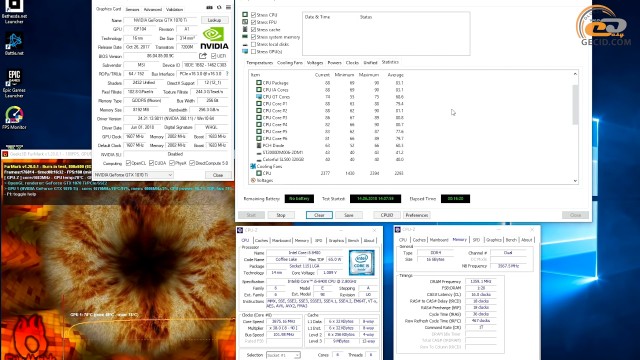
Task: Toggle the Stress cache checkbox
Action: click(x=253, y=29)
